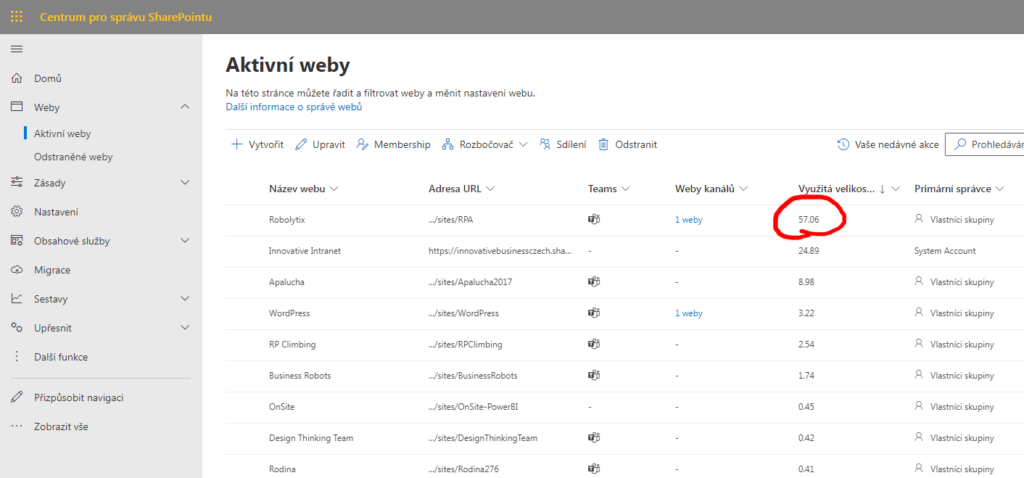
Task: Open Membership from the toolbar
Action: (393, 144)
